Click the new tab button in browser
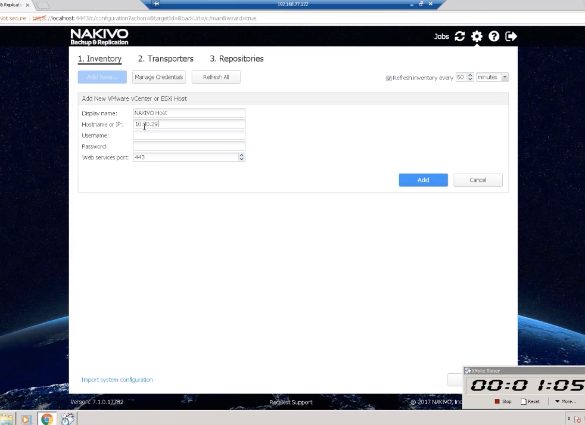 coord(43,5)
